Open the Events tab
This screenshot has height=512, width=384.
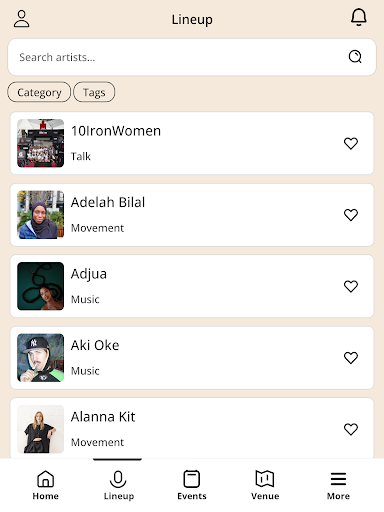click(x=192, y=485)
